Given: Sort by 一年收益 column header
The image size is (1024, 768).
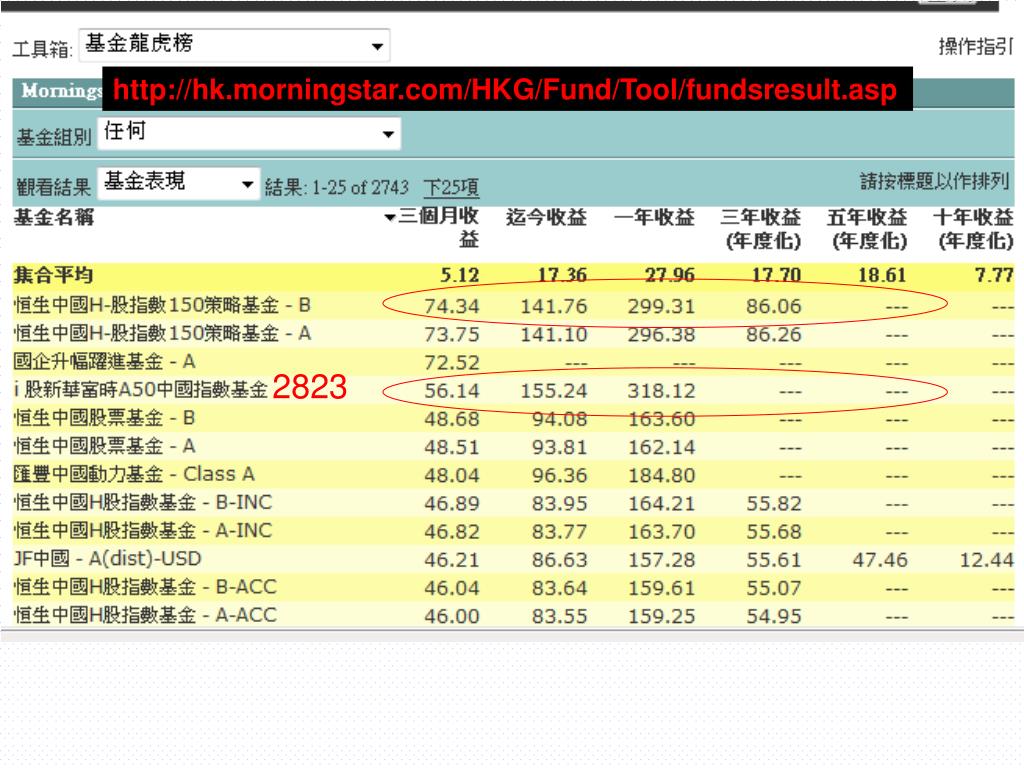Looking at the screenshot, I should coord(654,217).
